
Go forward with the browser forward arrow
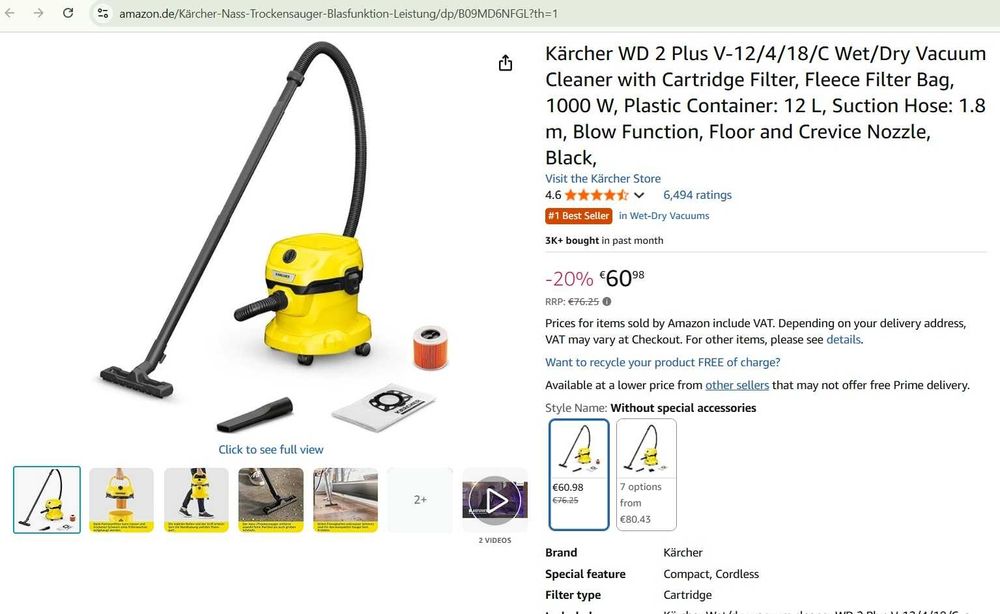tap(38, 13)
